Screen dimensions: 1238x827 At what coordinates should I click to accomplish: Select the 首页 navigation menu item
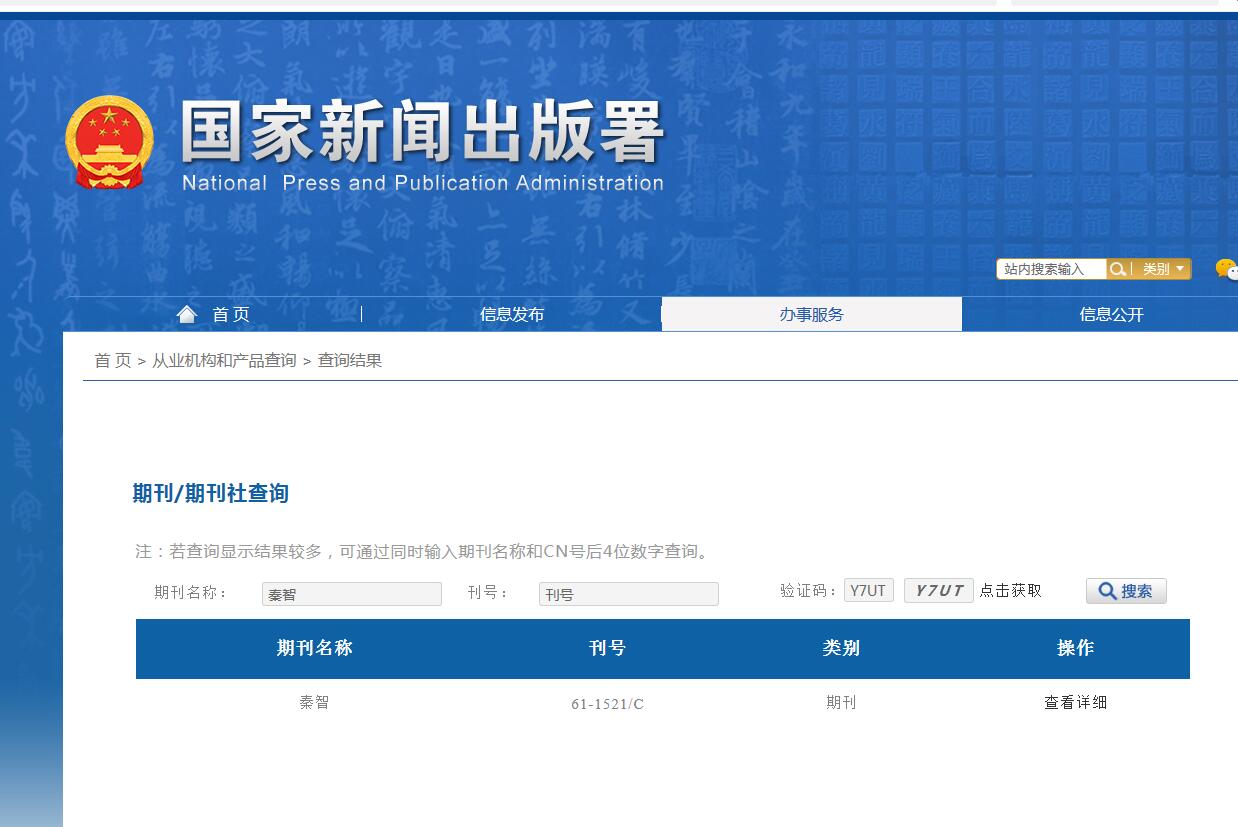231,313
